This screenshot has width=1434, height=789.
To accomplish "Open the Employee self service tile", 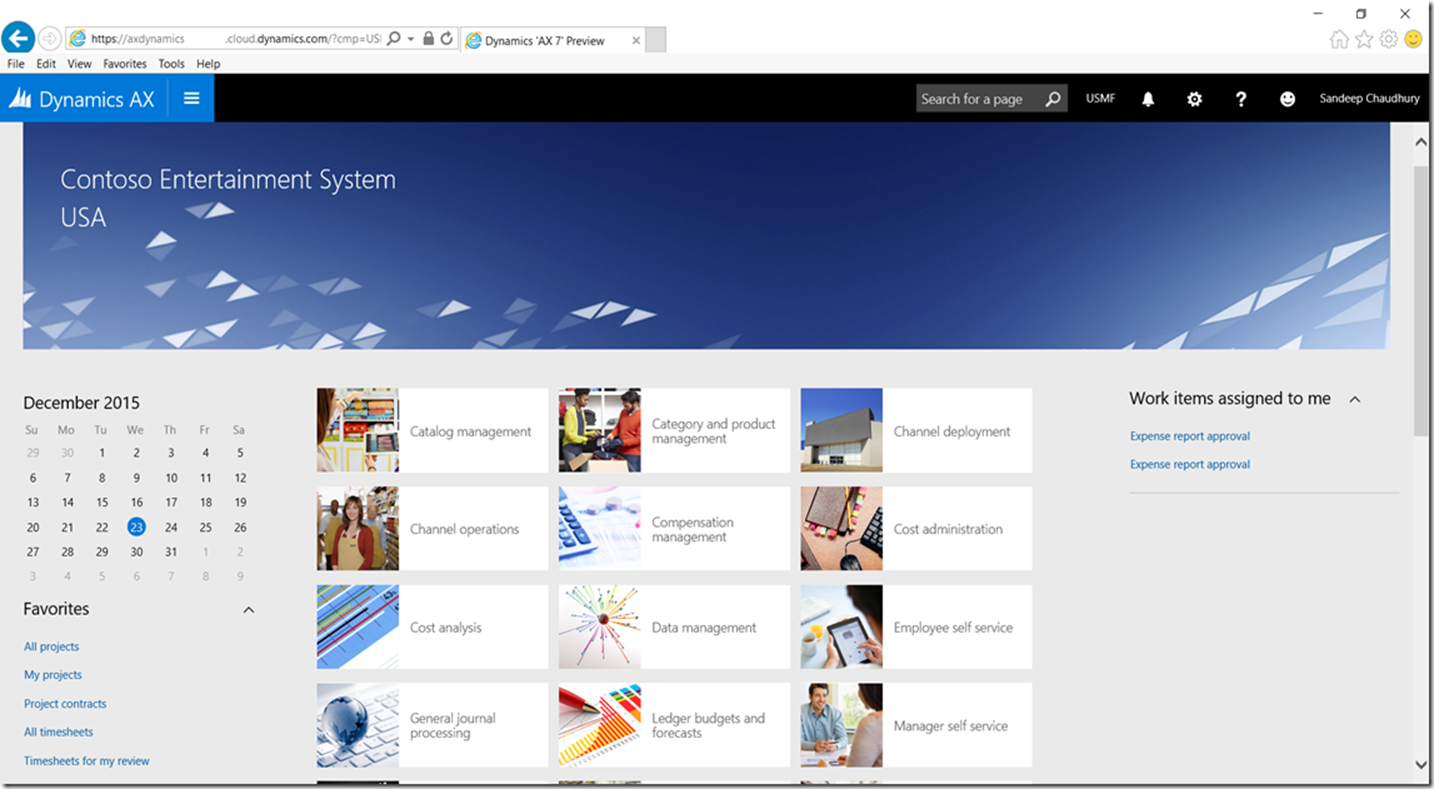I will (x=916, y=627).
